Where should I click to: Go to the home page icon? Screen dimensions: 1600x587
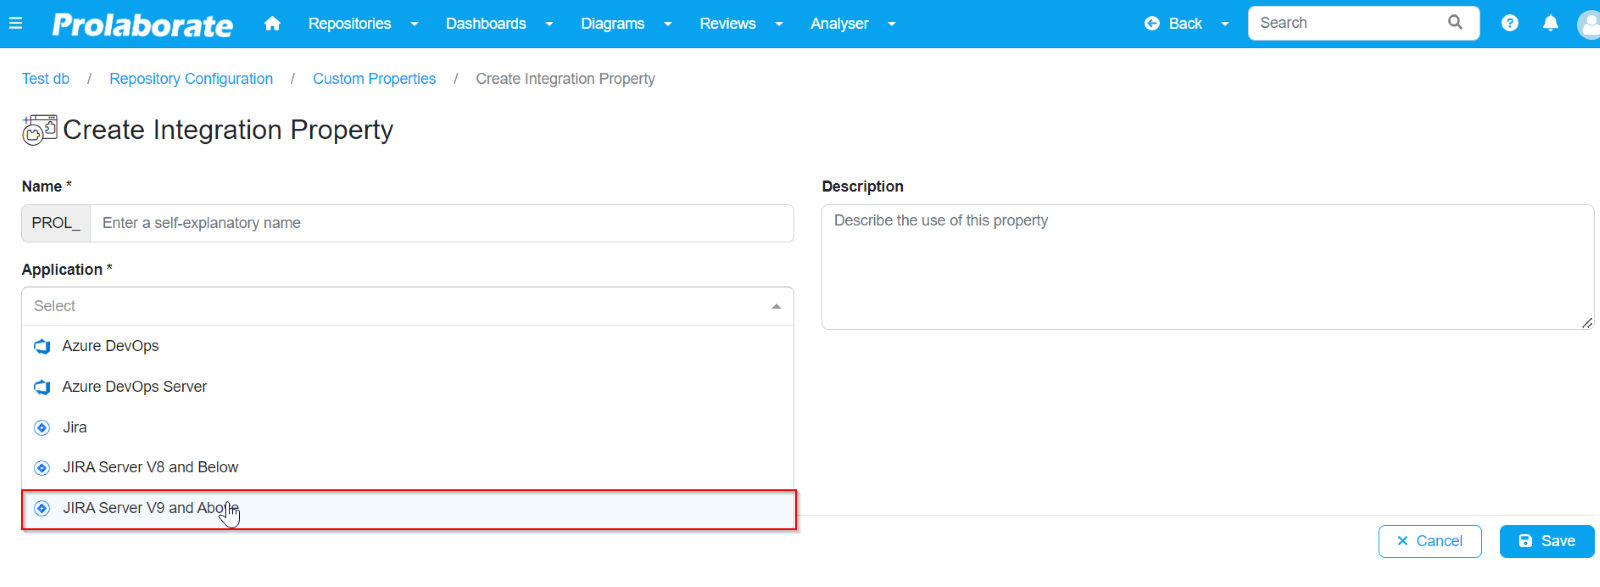point(272,23)
